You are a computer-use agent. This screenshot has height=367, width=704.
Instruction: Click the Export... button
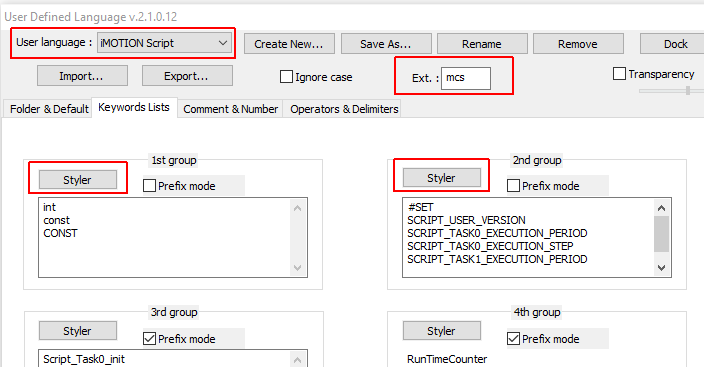[187, 76]
